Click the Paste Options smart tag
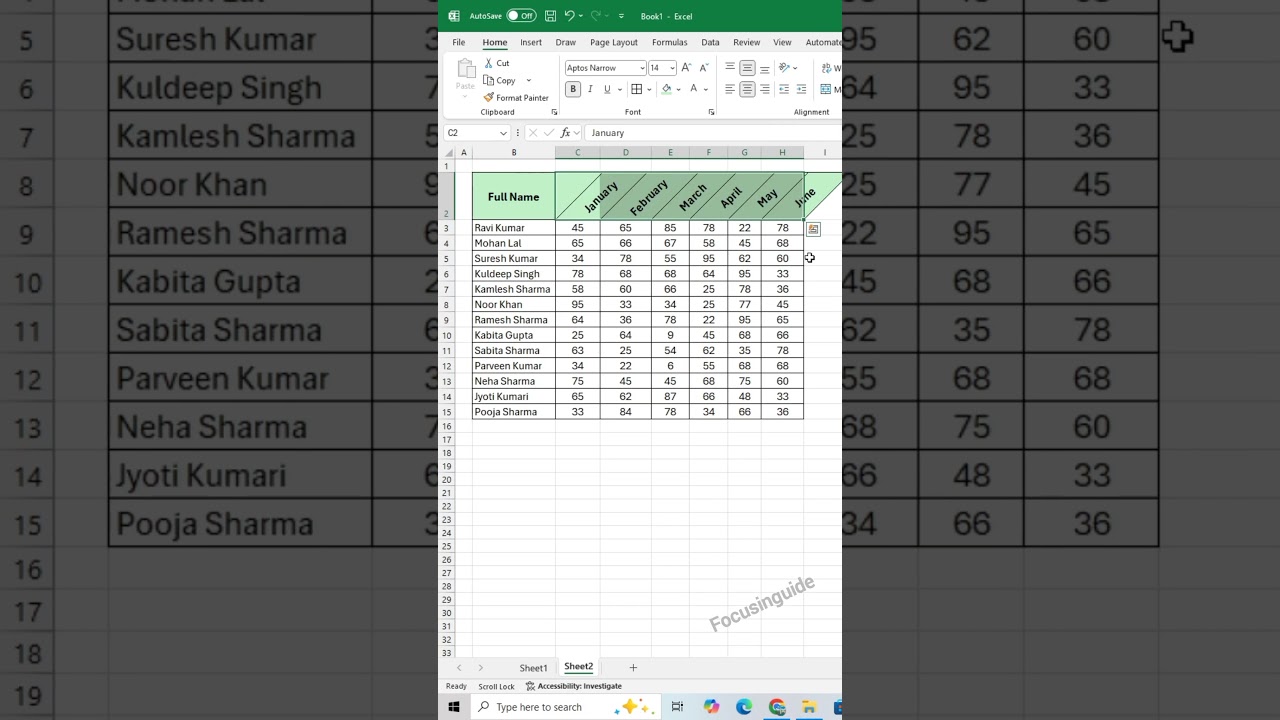 (813, 230)
